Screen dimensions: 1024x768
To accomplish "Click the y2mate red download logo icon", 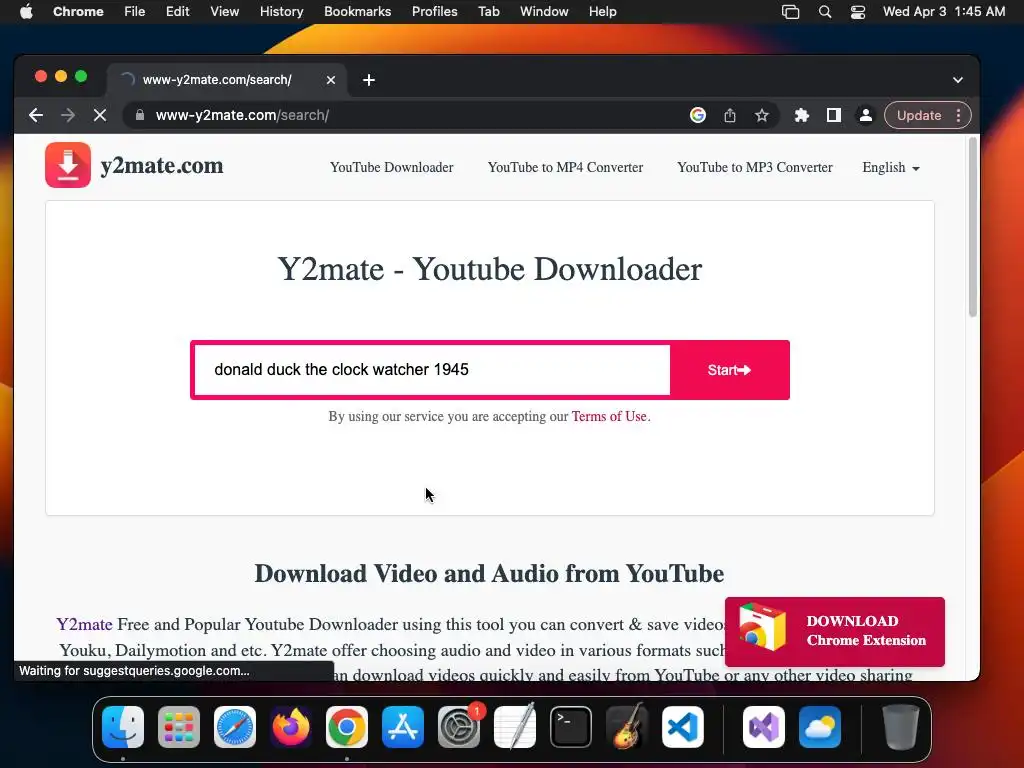I will click(68, 165).
